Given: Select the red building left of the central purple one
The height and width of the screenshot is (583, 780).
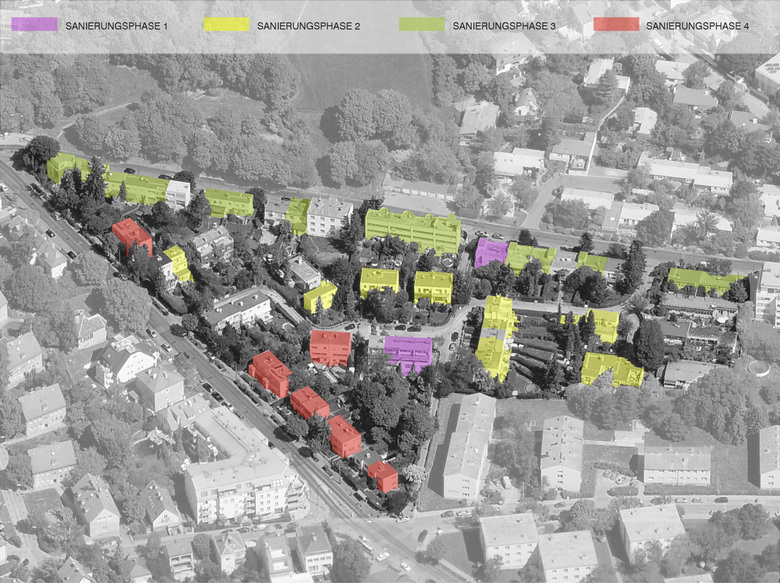Looking at the screenshot, I should tap(330, 347).
